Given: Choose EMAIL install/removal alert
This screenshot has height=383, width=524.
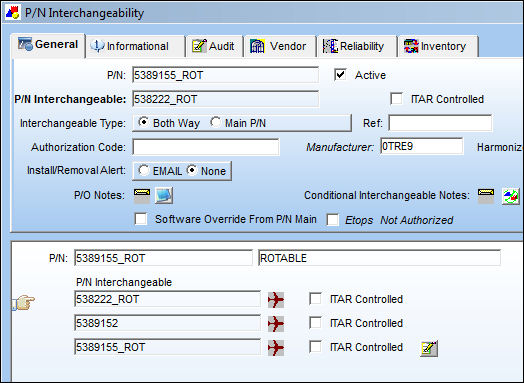Looking at the screenshot, I should coord(144,170).
